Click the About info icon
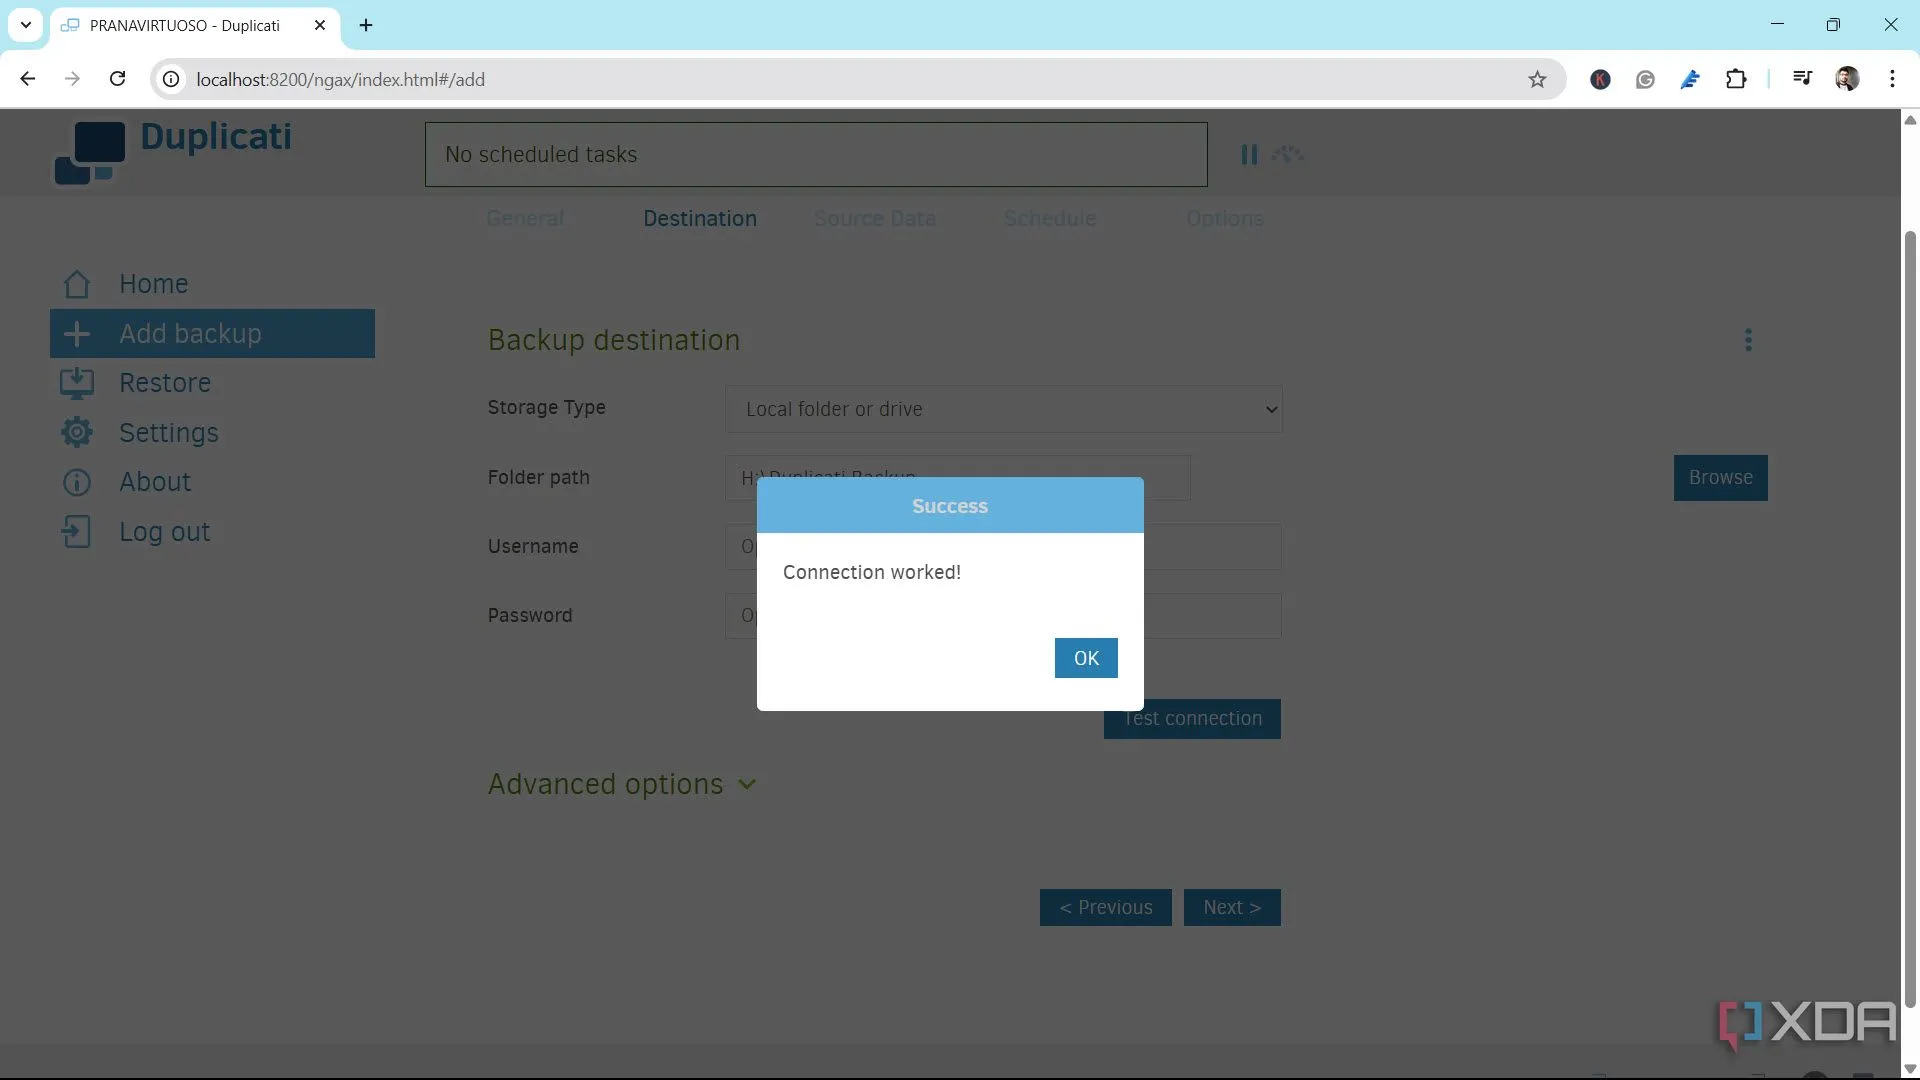This screenshot has width=1920, height=1080. (77, 483)
